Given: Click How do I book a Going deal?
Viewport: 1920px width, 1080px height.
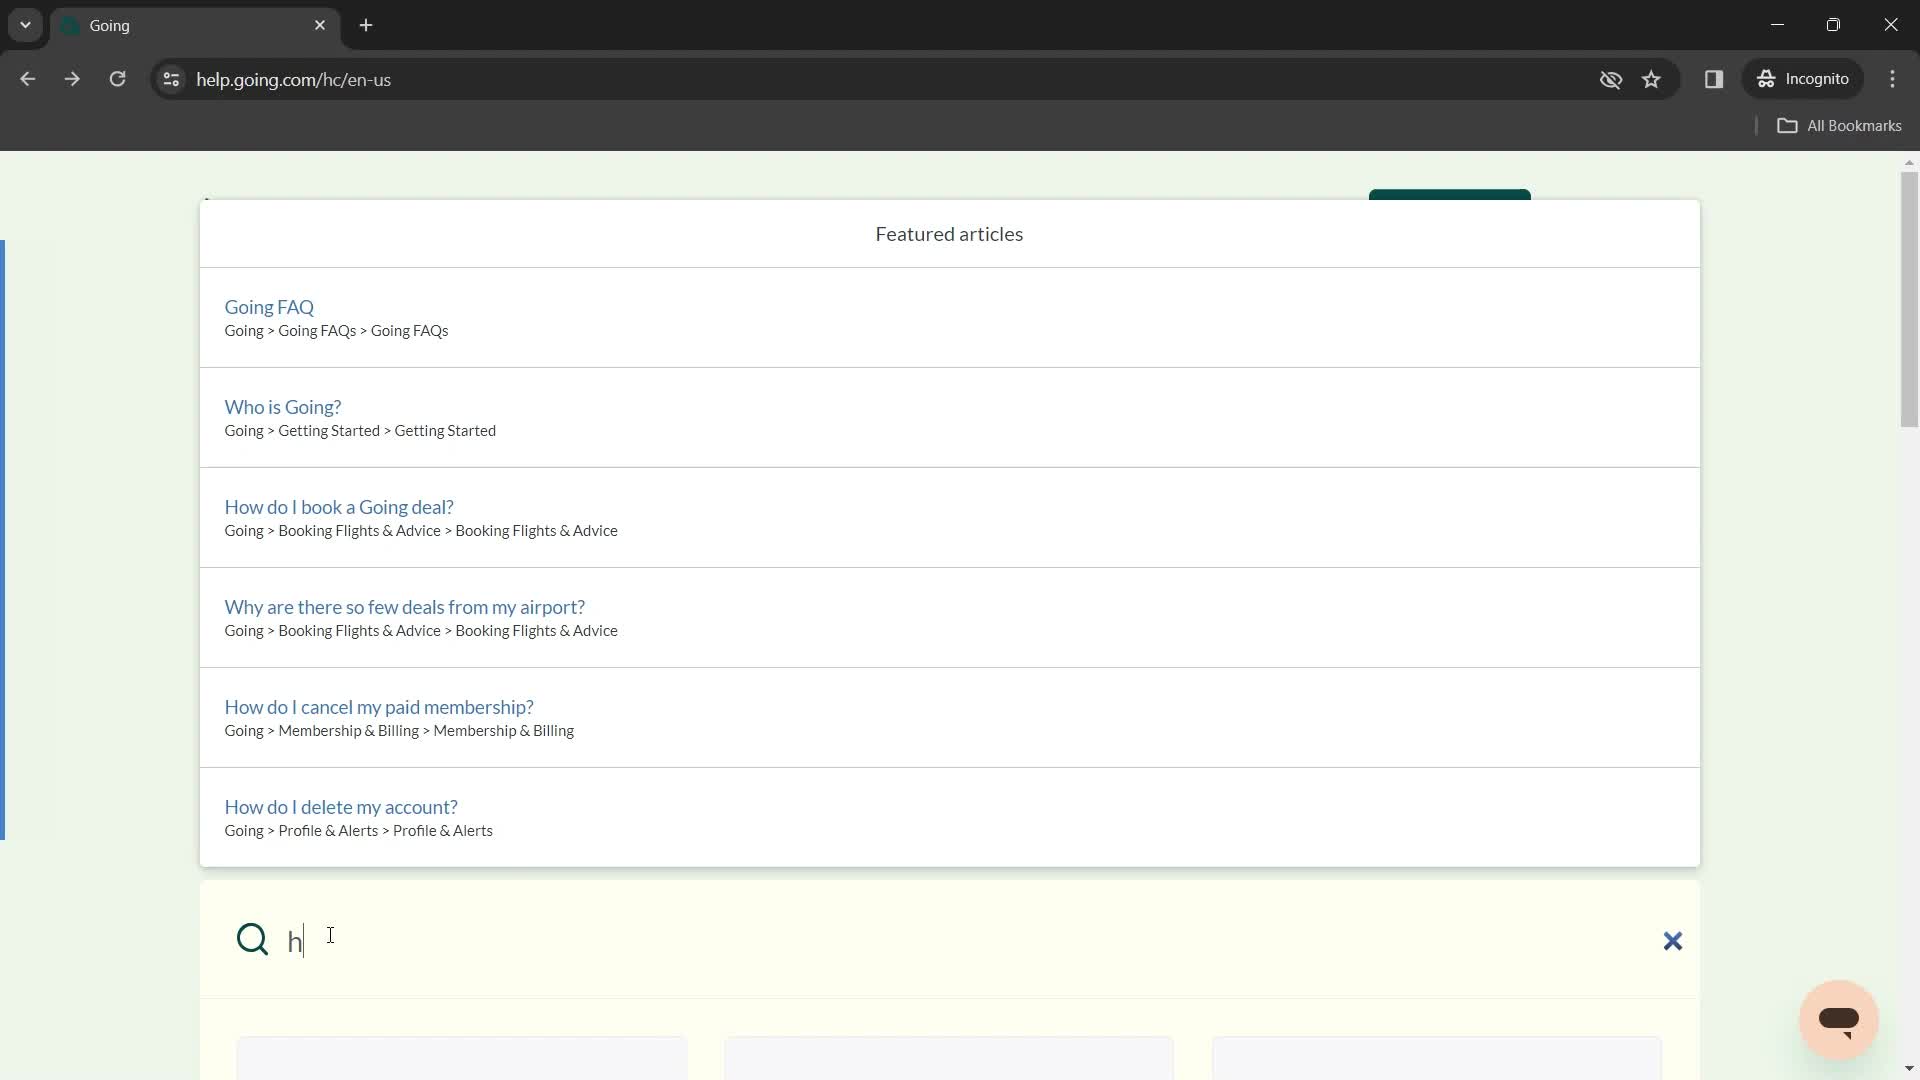Looking at the screenshot, I should click(339, 506).
